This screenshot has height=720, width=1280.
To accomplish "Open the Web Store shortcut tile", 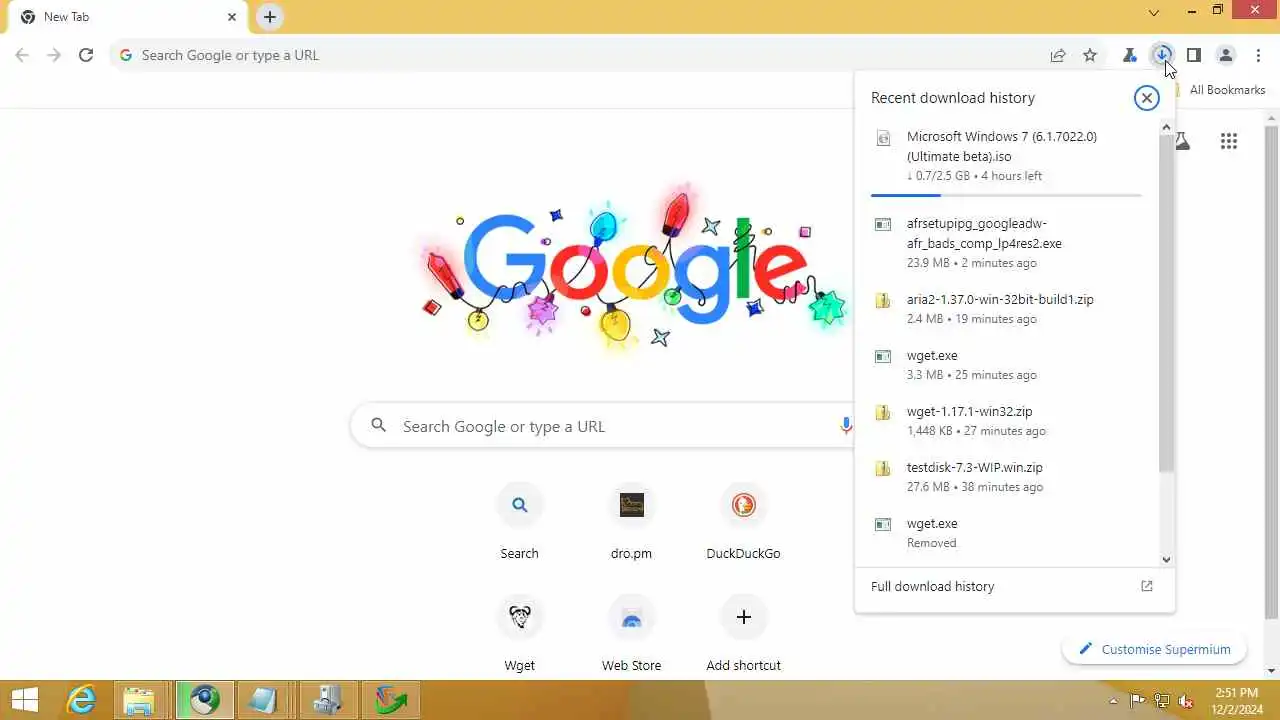I will (x=631, y=634).
